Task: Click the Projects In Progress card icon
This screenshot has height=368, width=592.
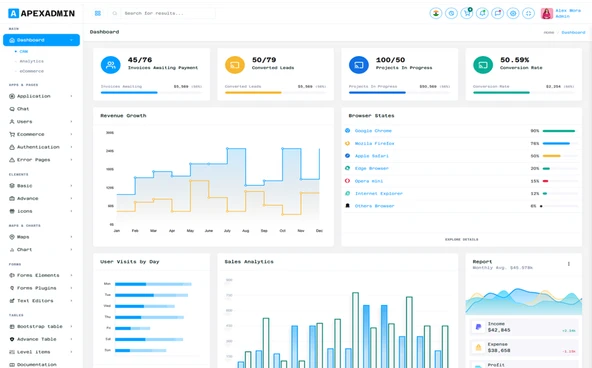Action: 359,65
